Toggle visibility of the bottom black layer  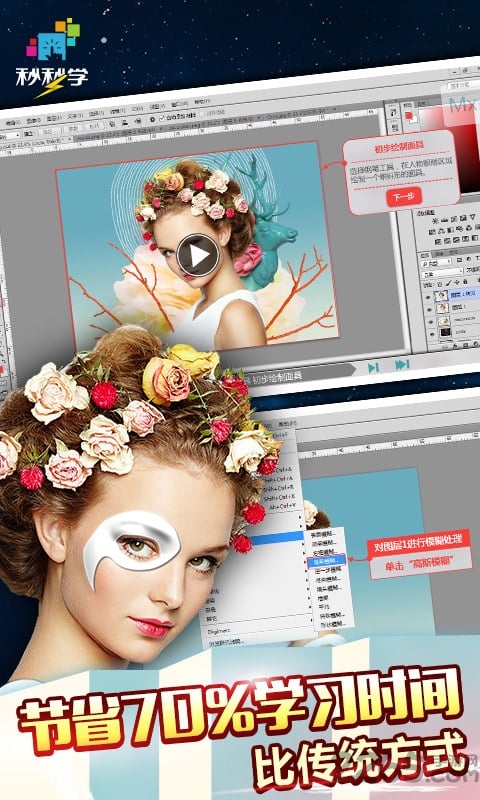coord(432,334)
